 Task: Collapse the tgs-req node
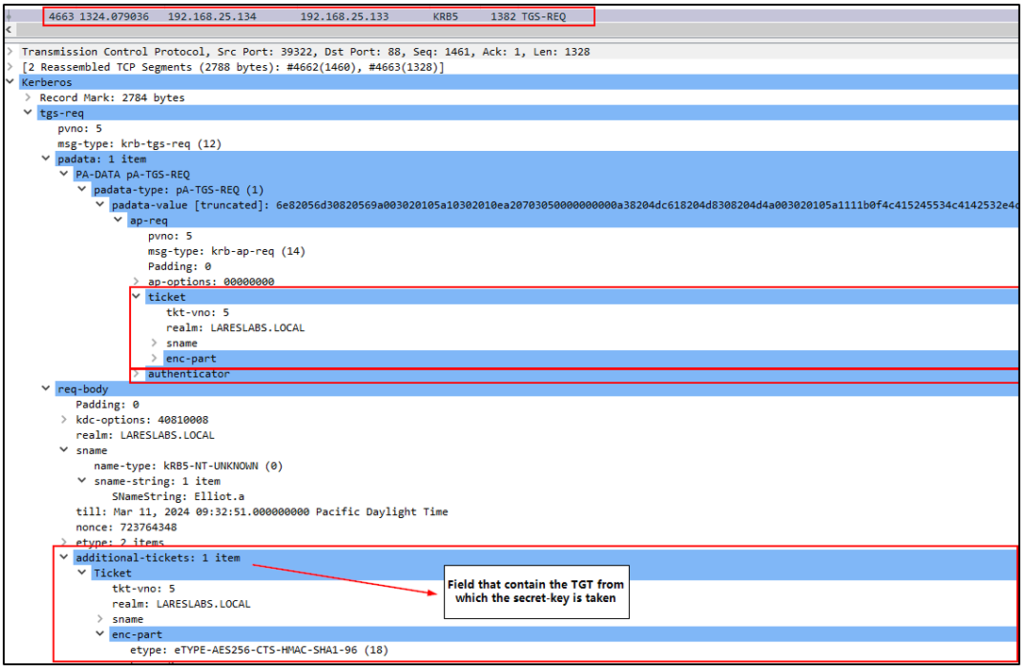point(28,113)
